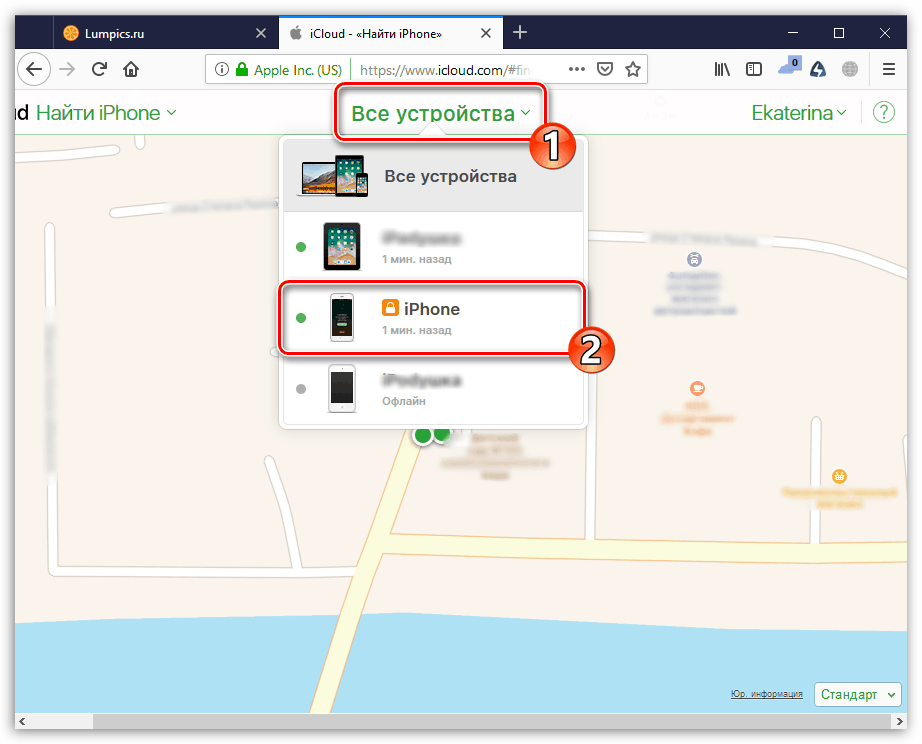Image resolution: width=922 pixels, height=744 pixels.
Task: Open the Найти iPhone app switcher
Action: (x=106, y=113)
